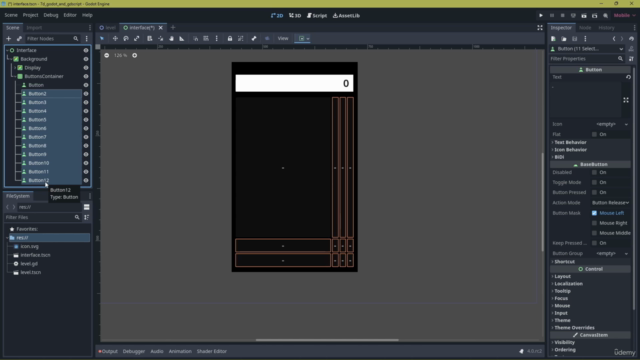The height and width of the screenshot is (360, 640).
Task: Create a new resource in Inspector
Action: point(553,39)
